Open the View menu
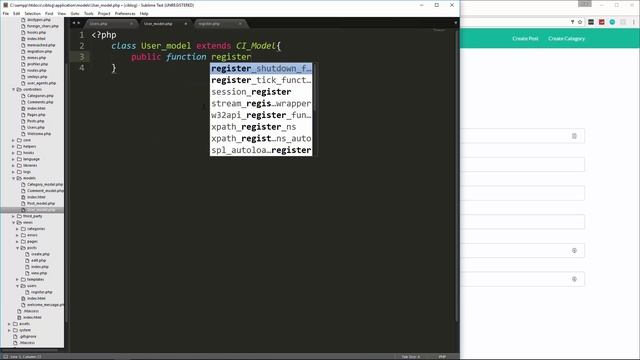 click(x=62, y=13)
